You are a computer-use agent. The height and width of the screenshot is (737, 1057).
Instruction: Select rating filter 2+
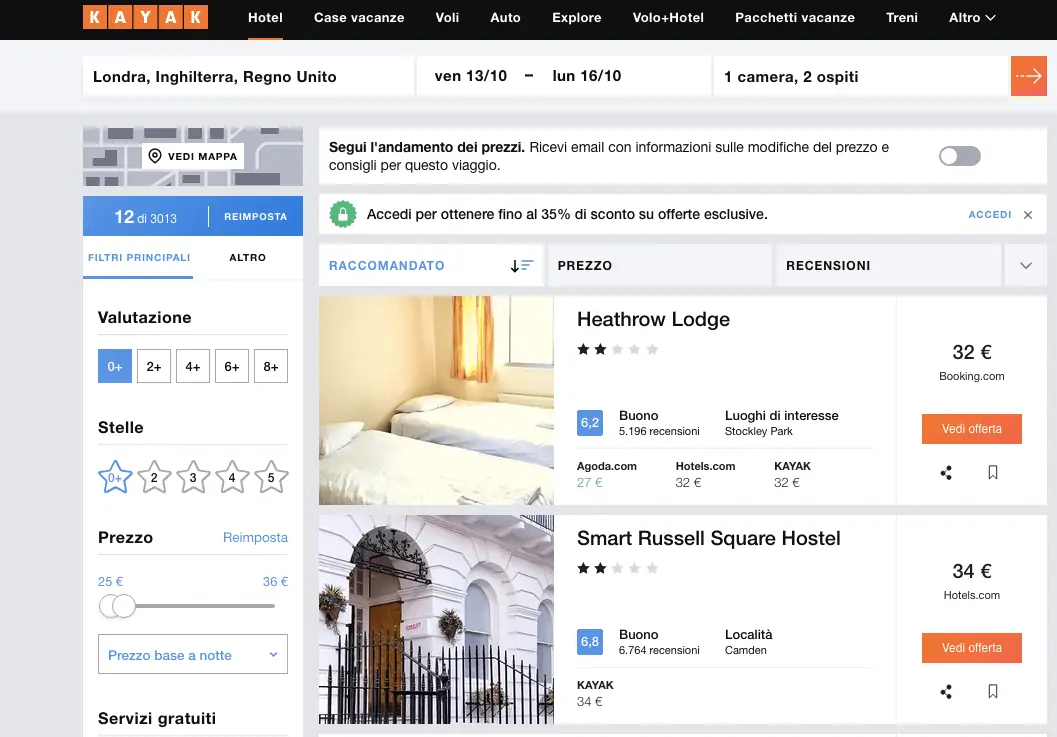(x=154, y=366)
